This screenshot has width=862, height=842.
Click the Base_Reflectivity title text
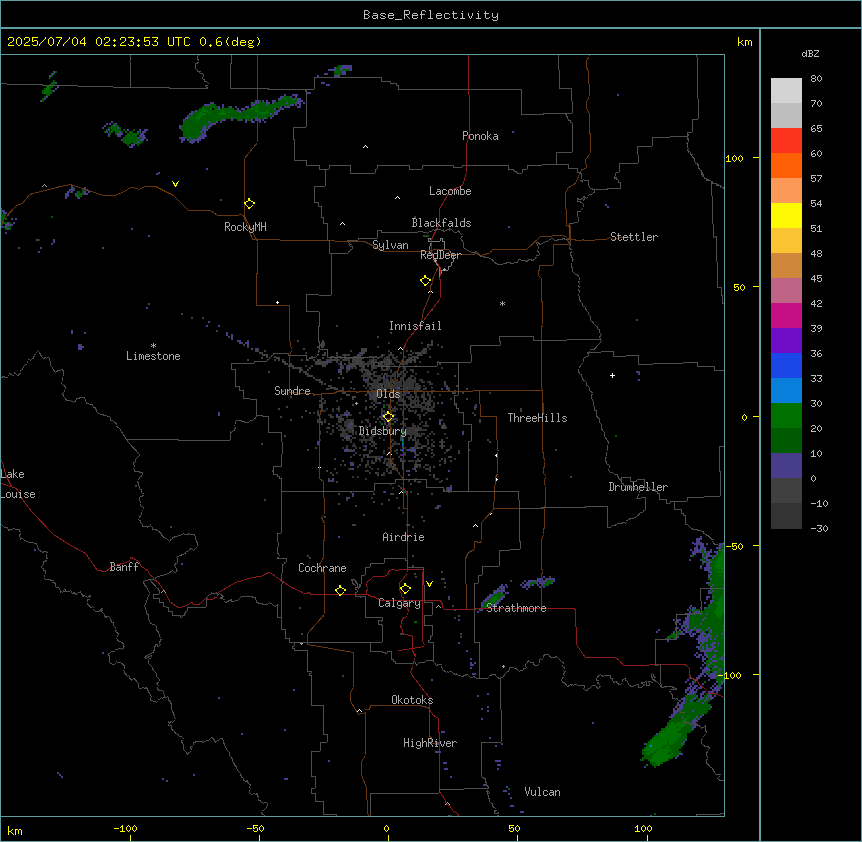[431, 15]
